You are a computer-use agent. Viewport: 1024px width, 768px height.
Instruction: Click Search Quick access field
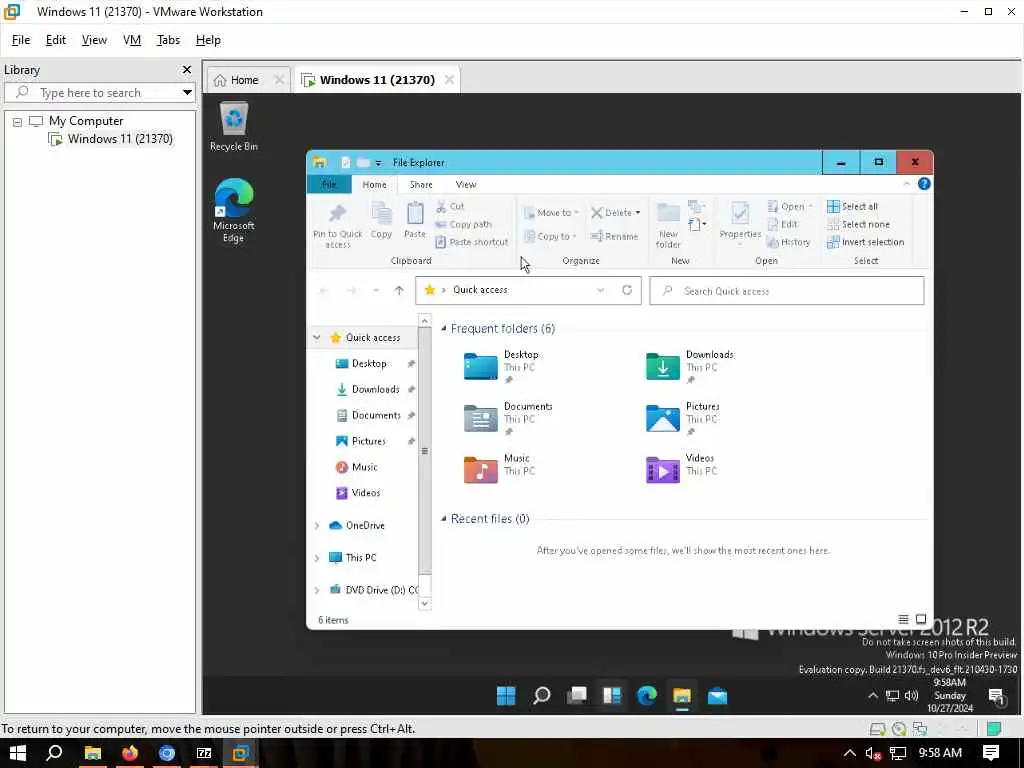786,291
